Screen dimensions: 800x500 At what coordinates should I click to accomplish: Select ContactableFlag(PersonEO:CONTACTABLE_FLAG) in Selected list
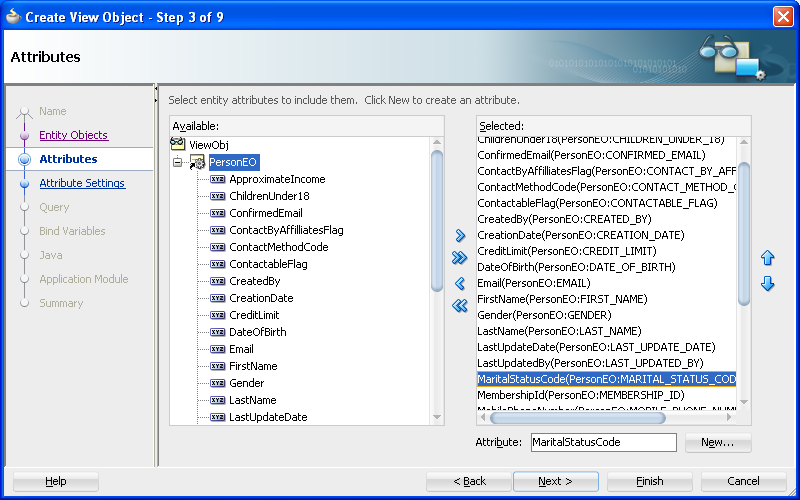tap(606, 203)
